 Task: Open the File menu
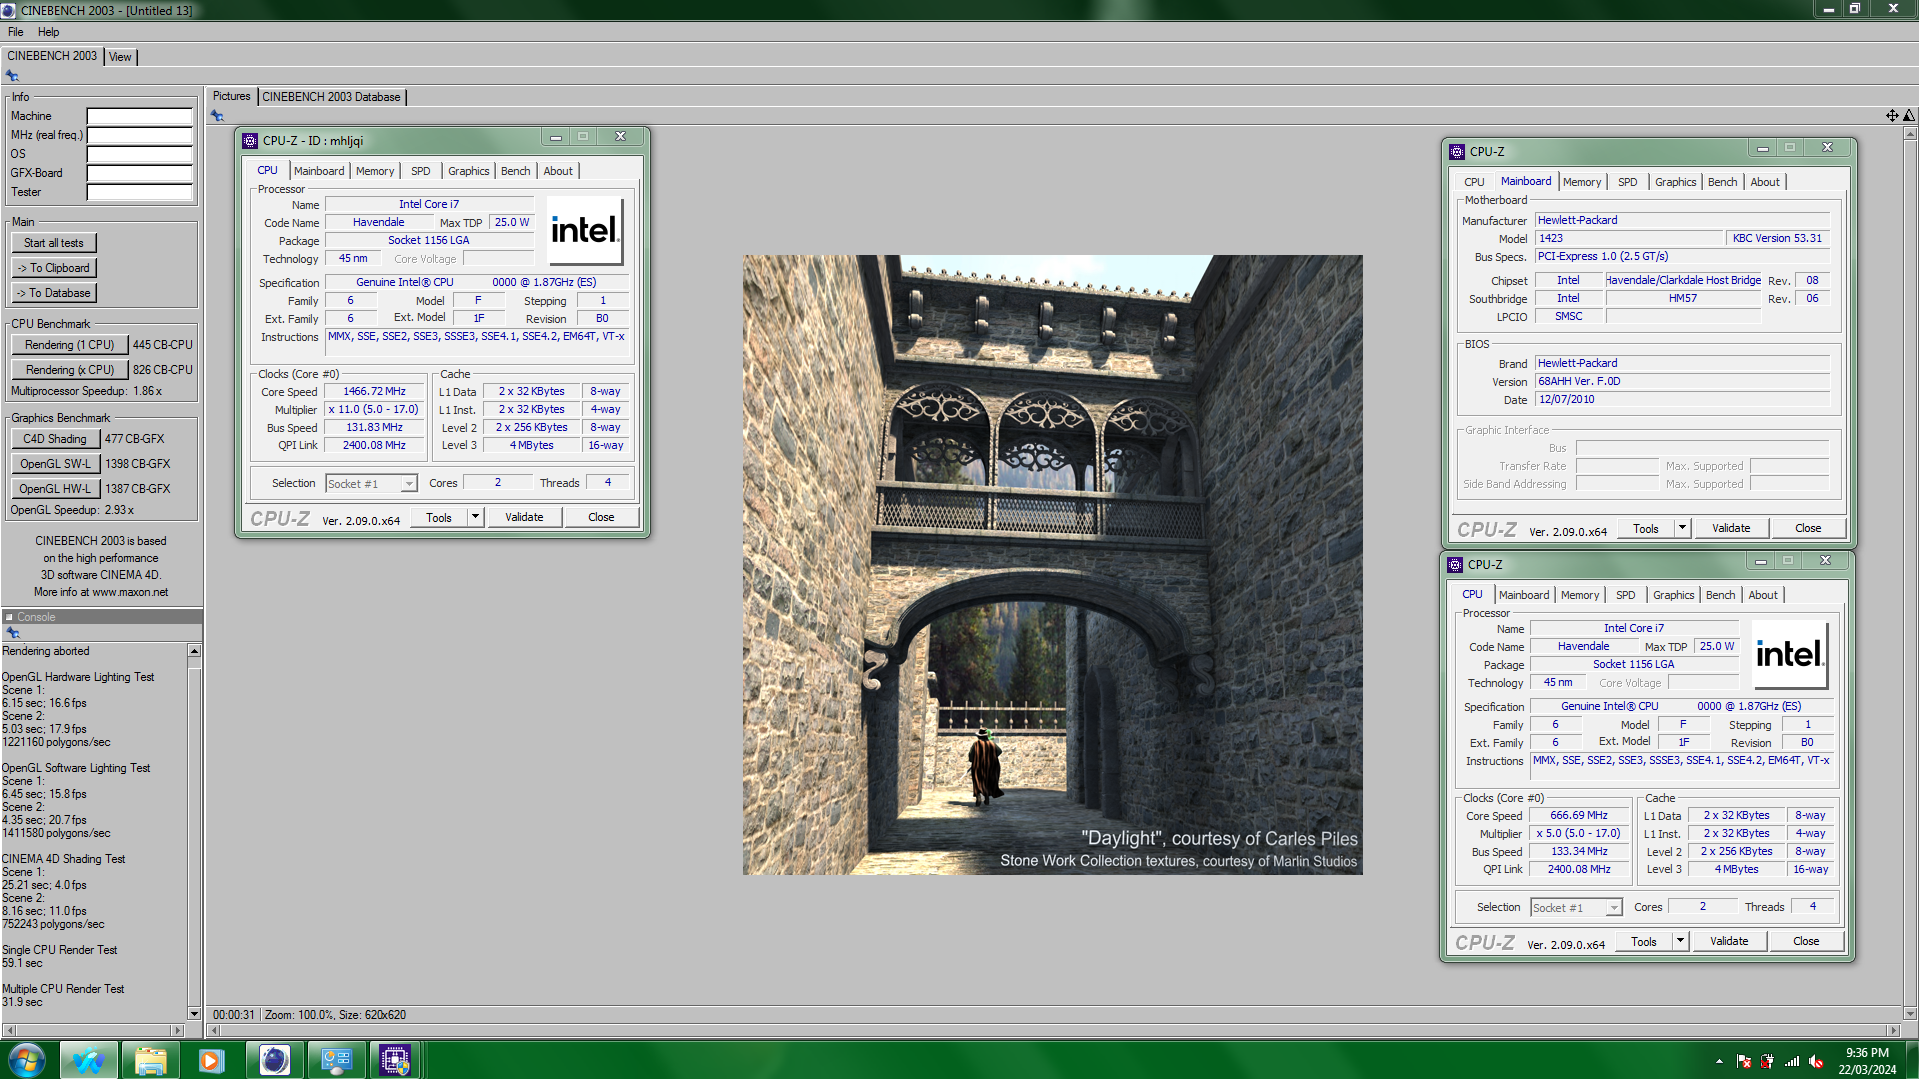(x=16, y=32)
